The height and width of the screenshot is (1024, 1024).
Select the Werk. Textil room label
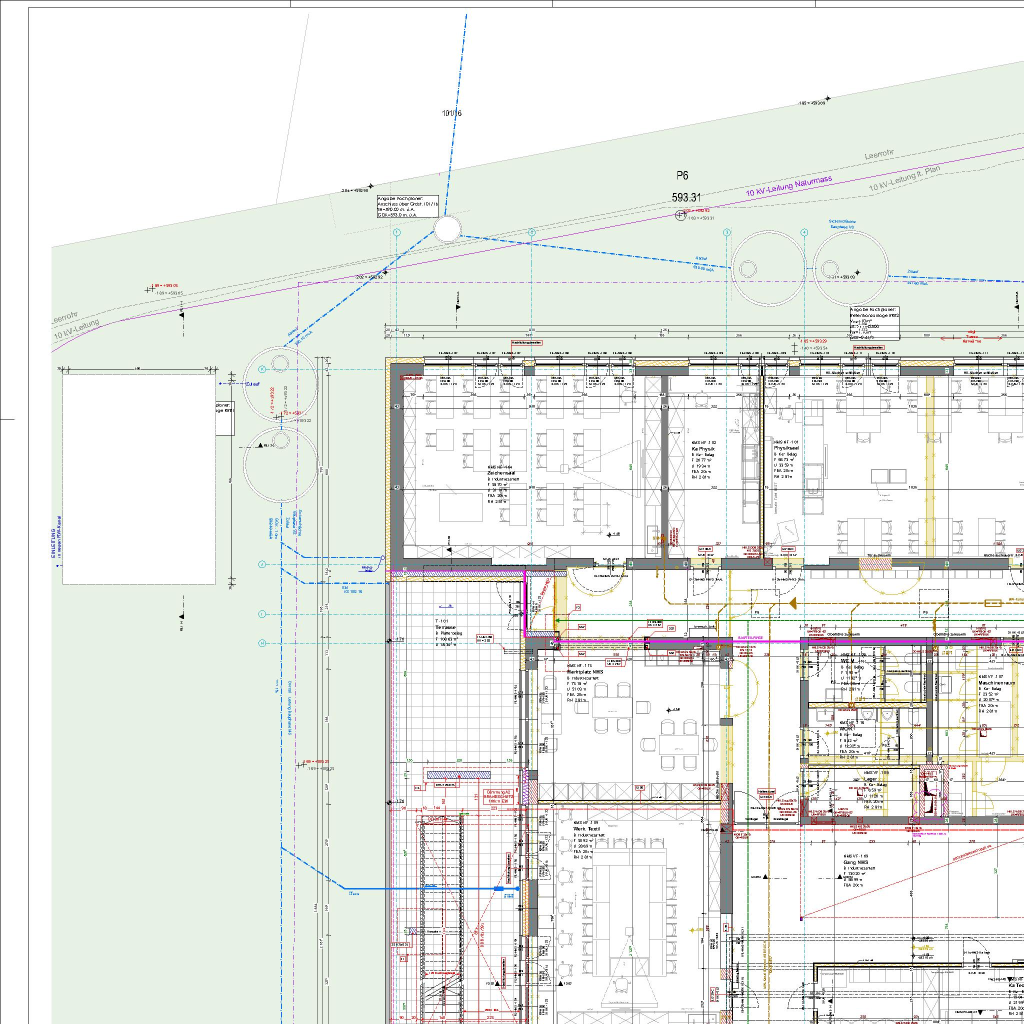[586, 830]
